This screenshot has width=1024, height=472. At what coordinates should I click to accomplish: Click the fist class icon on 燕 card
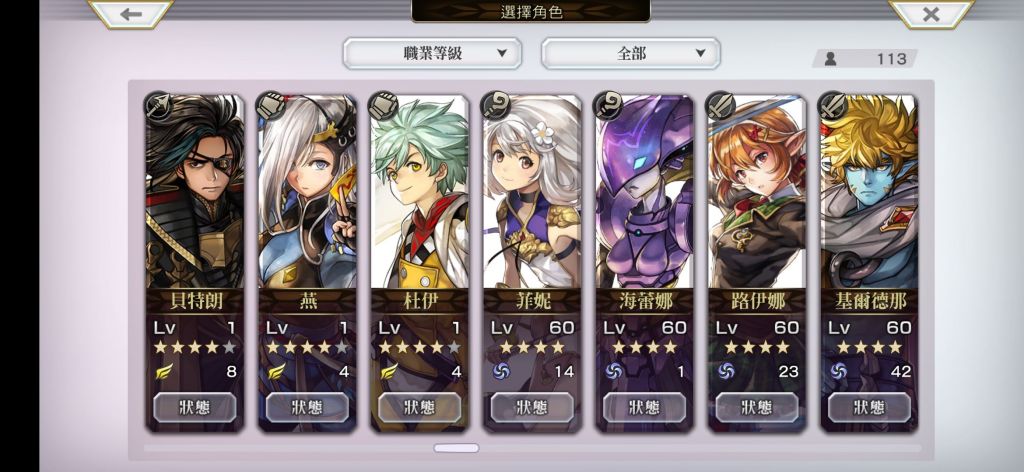point(270,106)
